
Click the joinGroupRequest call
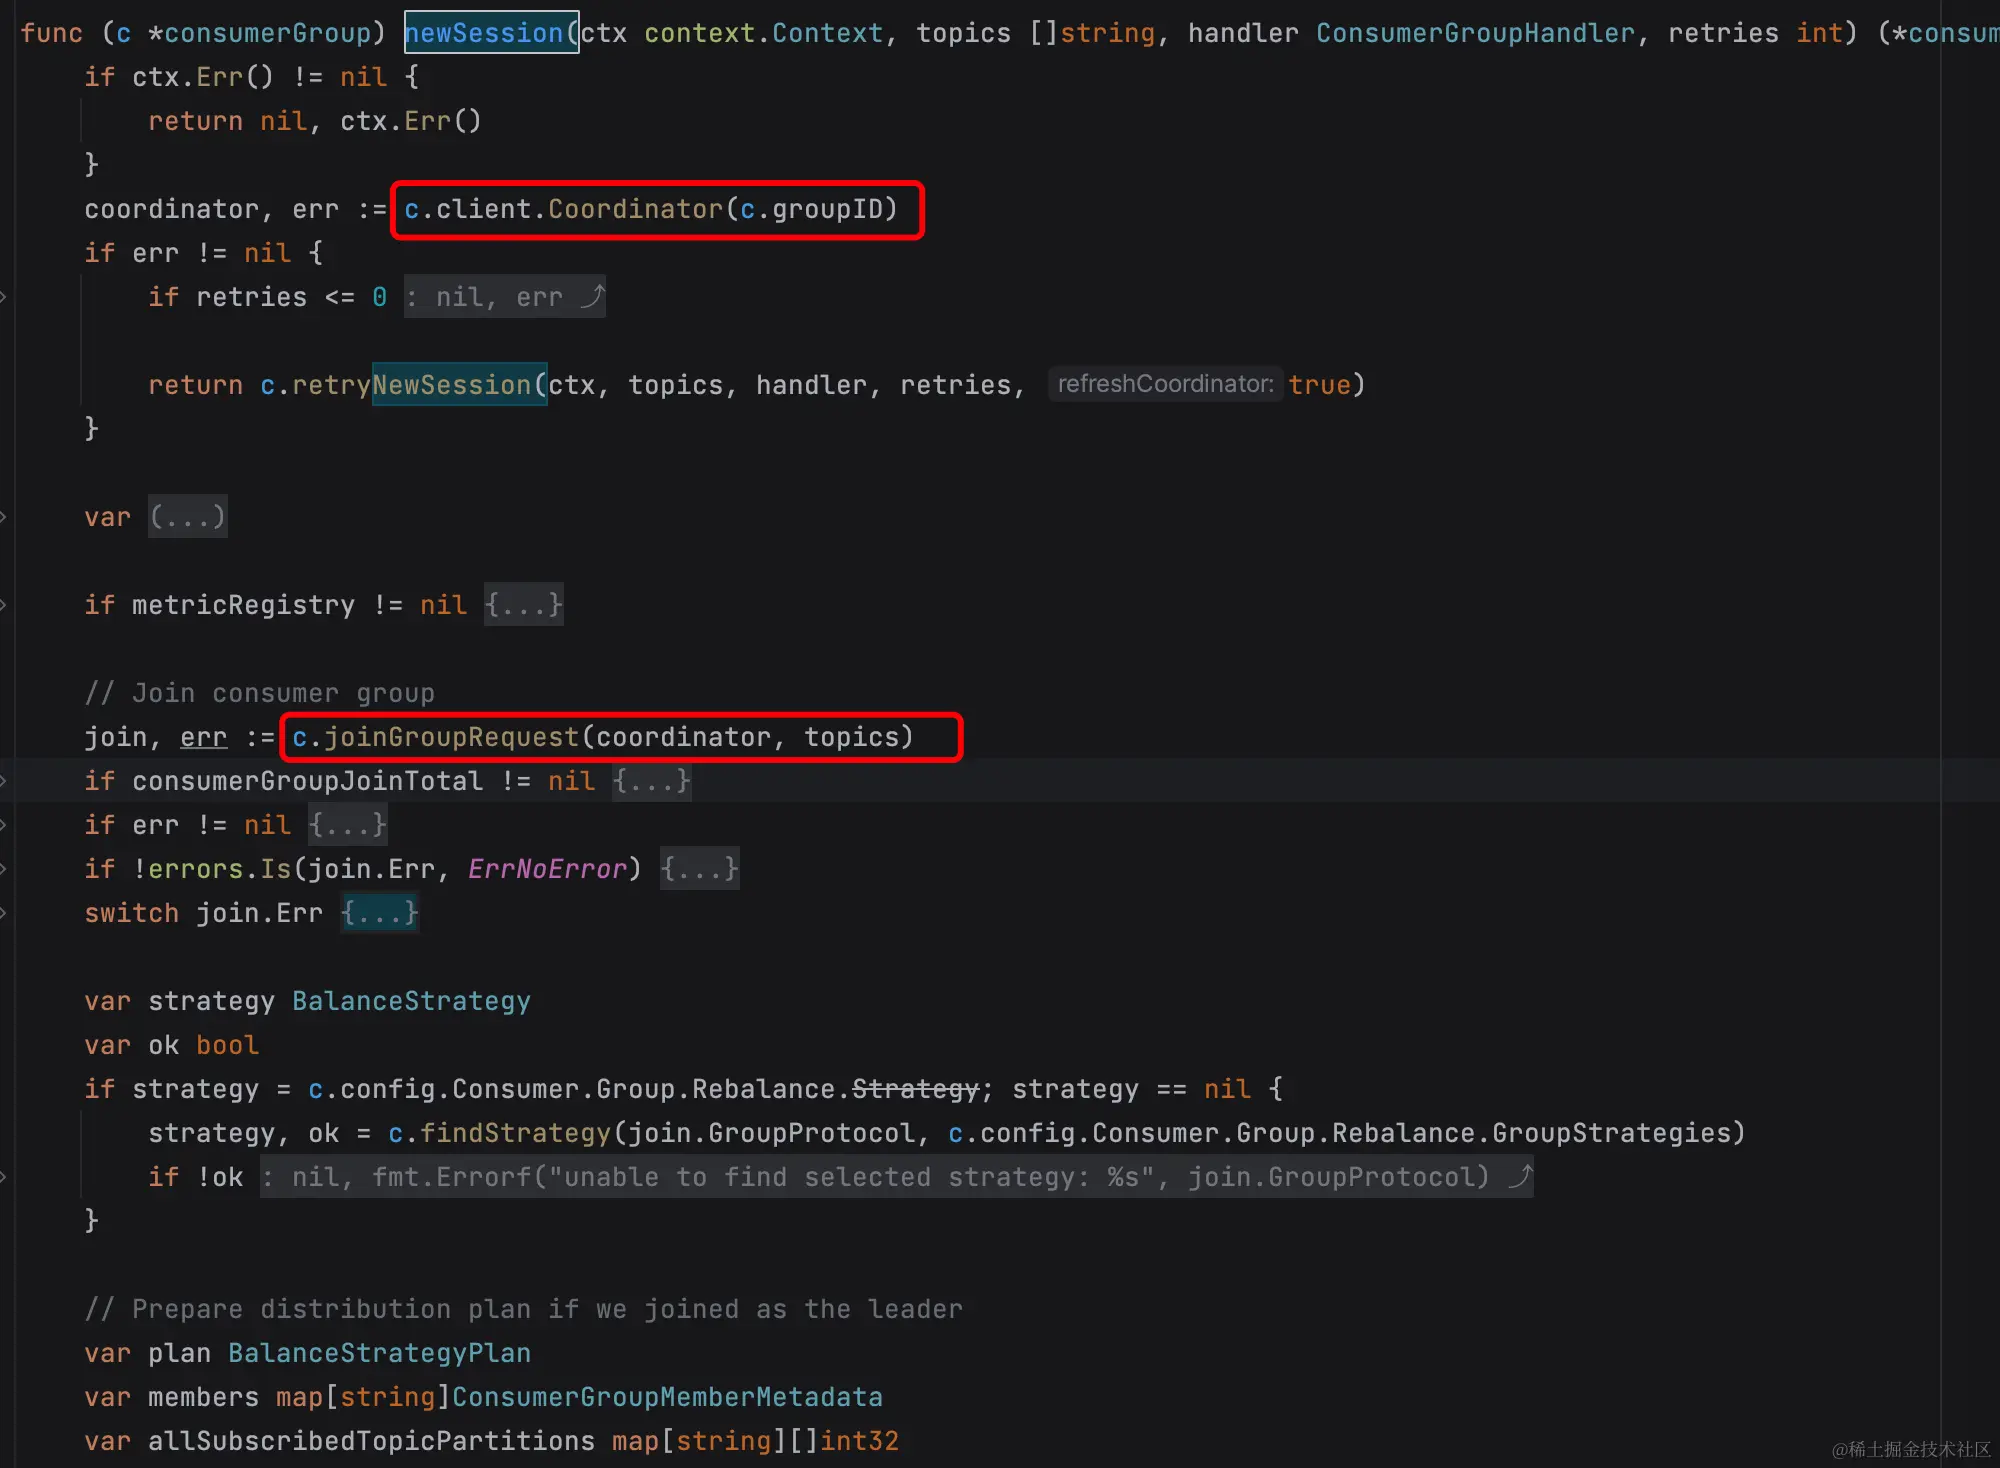450,737
